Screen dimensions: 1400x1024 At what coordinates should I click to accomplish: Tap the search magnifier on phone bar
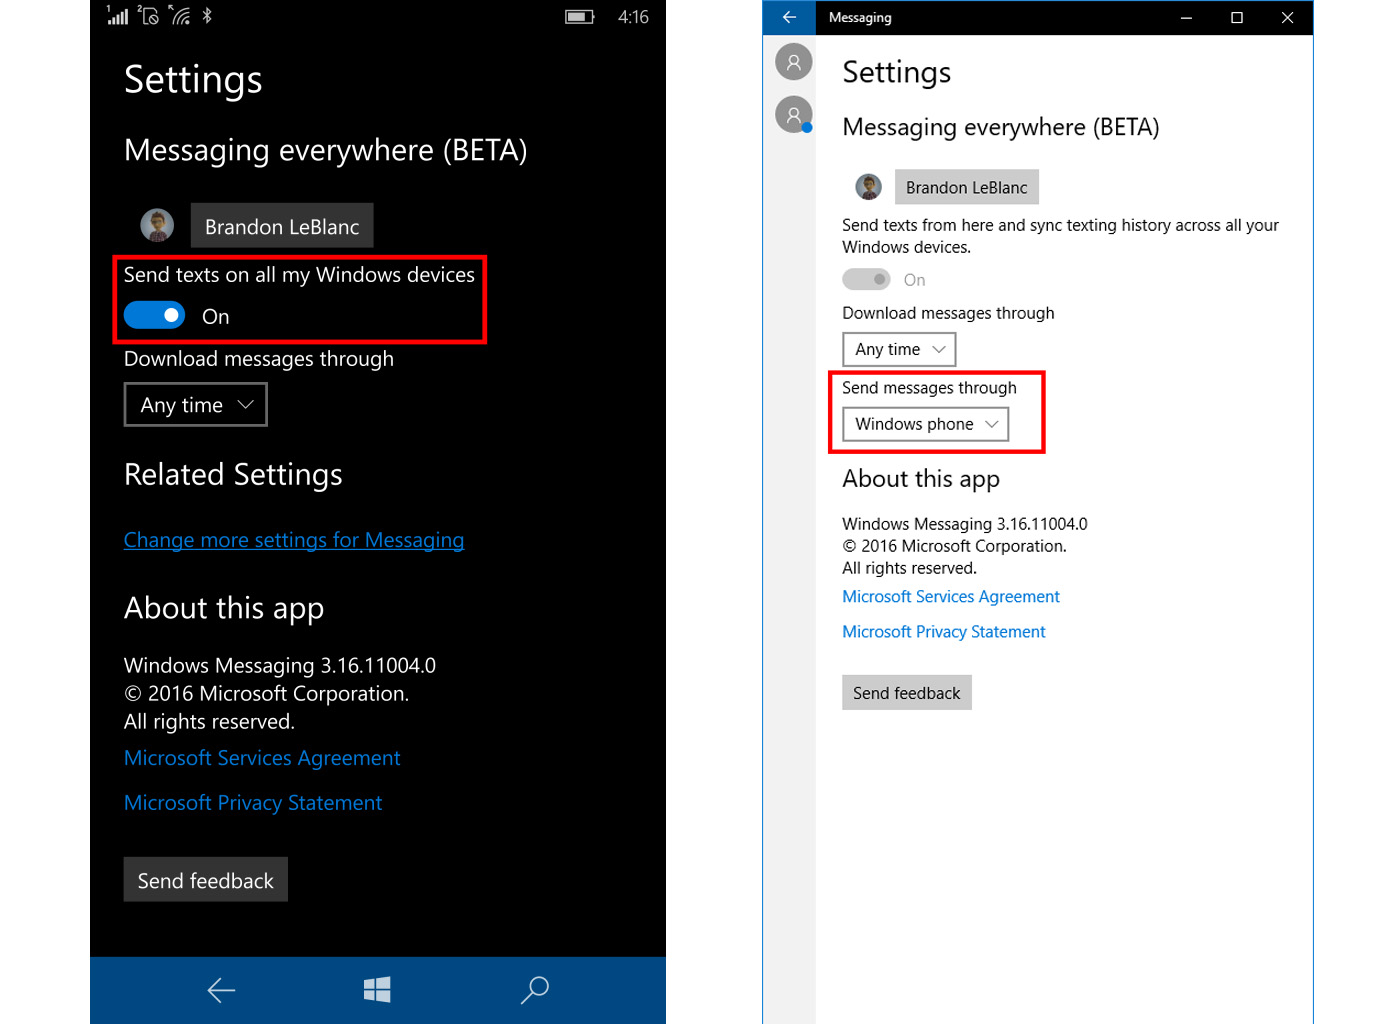pyautogui.click(x=535, y=990)
